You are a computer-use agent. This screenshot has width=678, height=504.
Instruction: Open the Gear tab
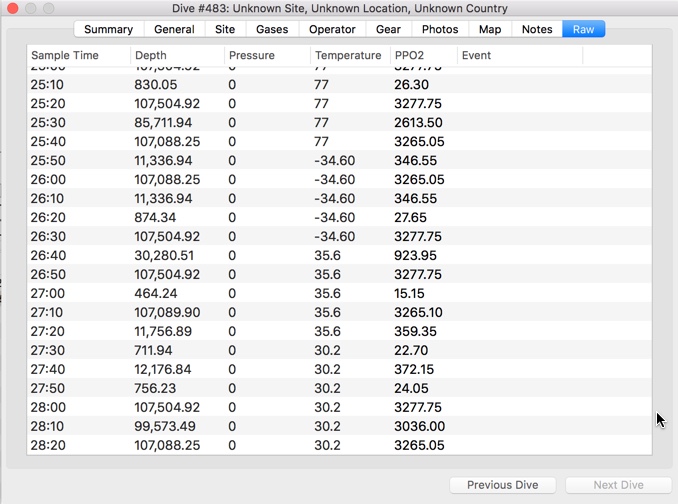coord(388,29)
